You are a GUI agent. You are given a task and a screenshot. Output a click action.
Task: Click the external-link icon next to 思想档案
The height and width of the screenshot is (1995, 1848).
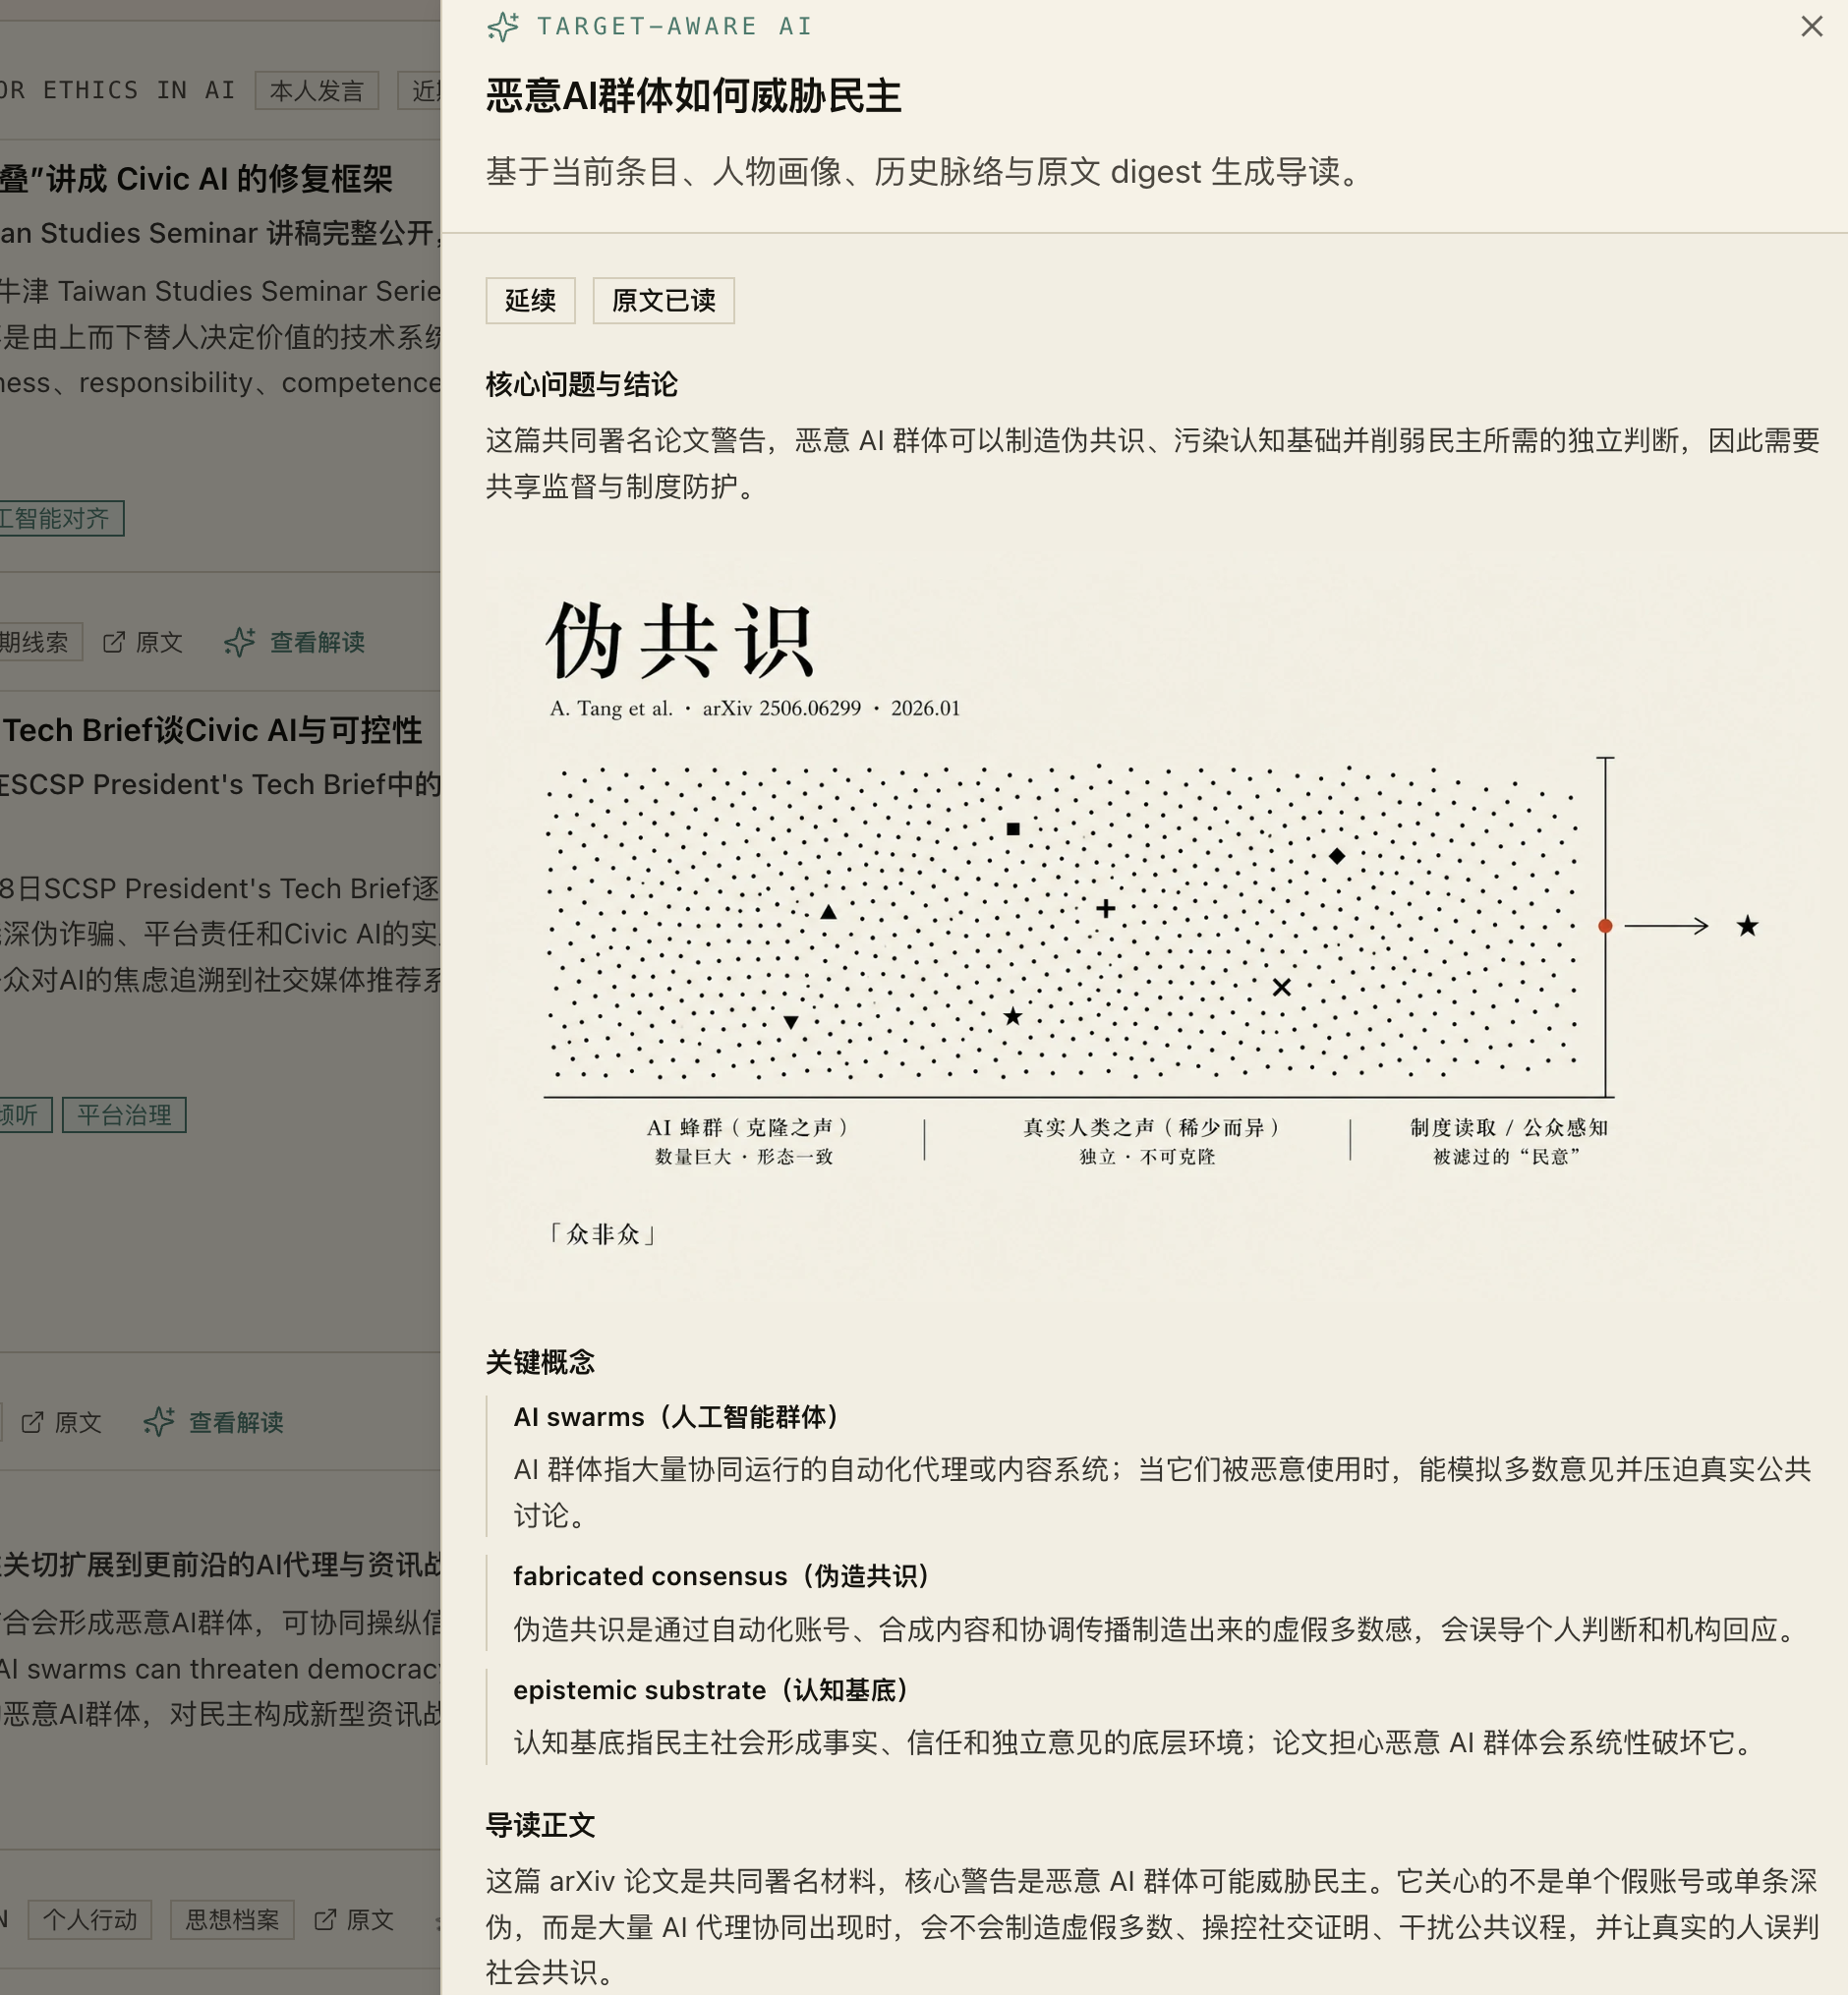[325, 1920]
